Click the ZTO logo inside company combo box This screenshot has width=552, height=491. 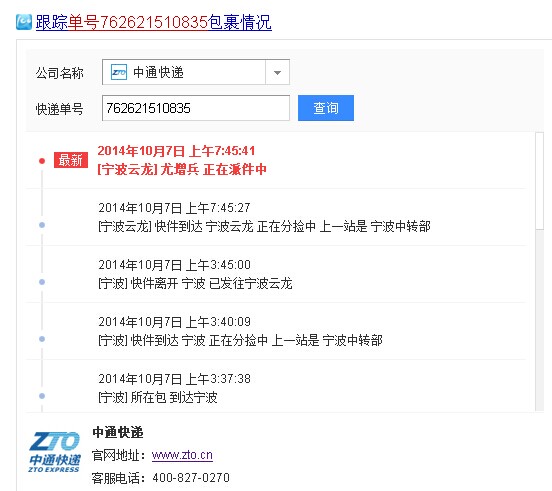(x=119, y=72)
